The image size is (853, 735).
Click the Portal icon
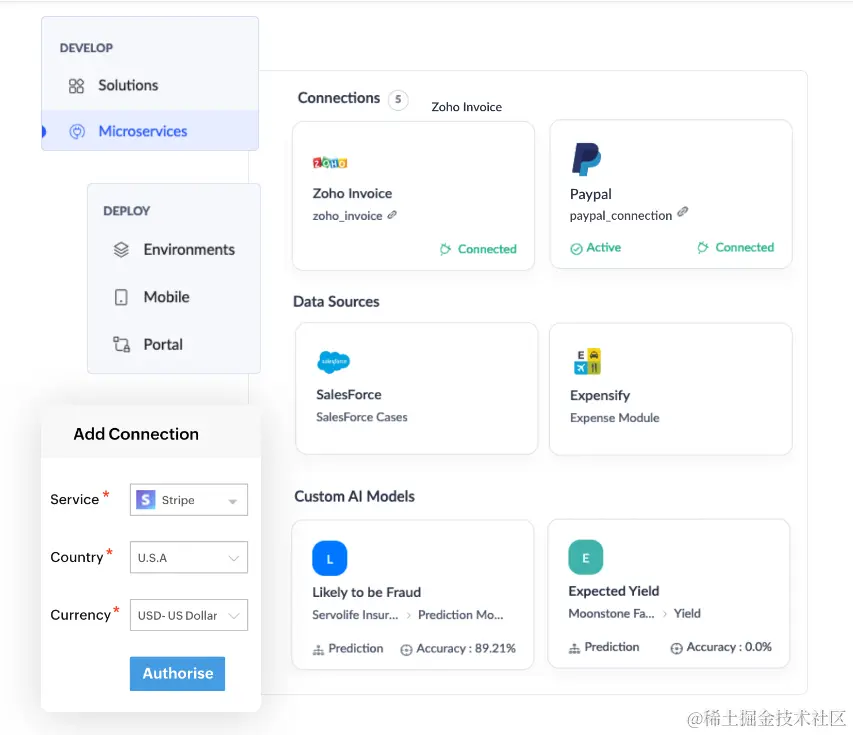pos(121,344)
